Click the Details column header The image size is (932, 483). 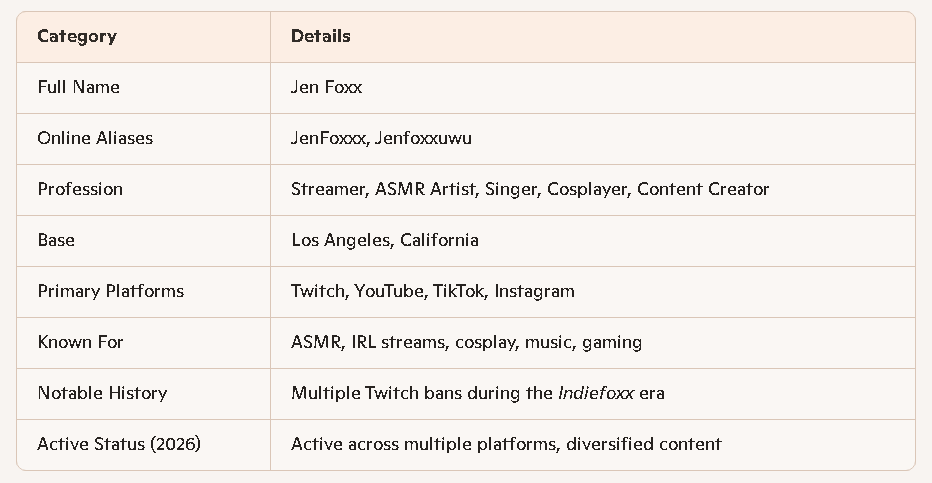pyautogui.click(x=321, y=36)
